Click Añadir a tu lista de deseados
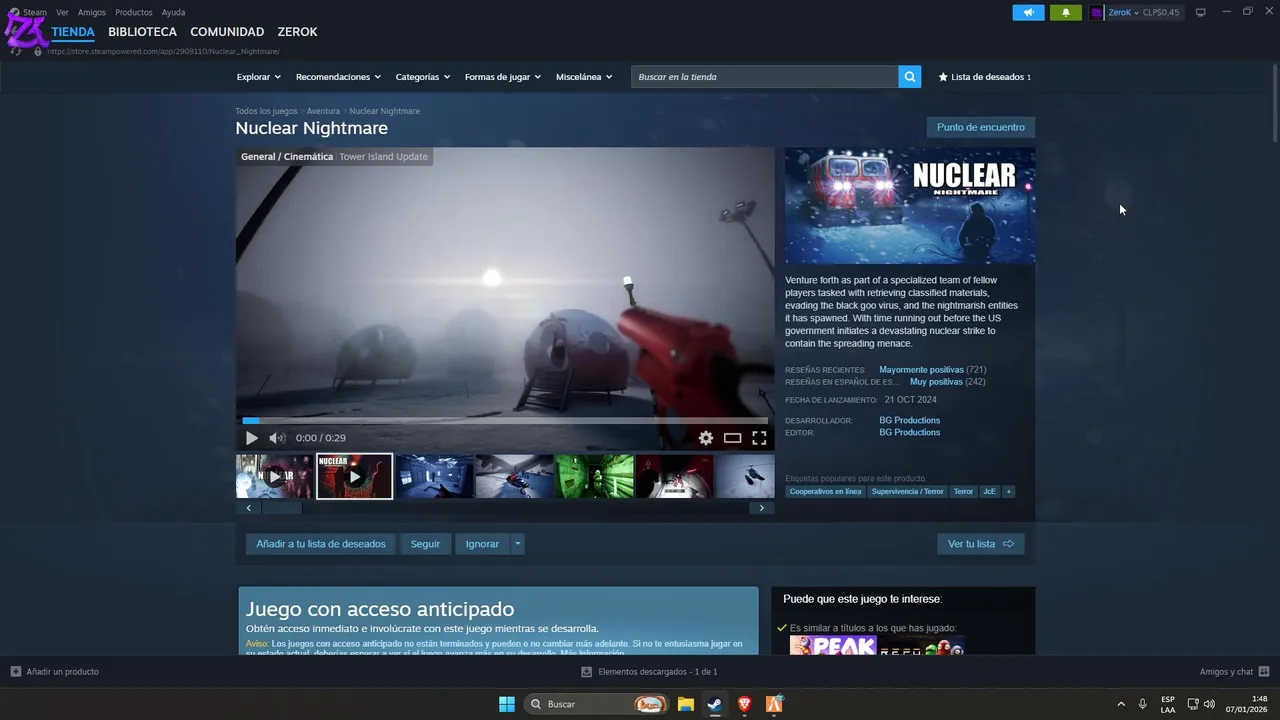 [x=320, y=544]
